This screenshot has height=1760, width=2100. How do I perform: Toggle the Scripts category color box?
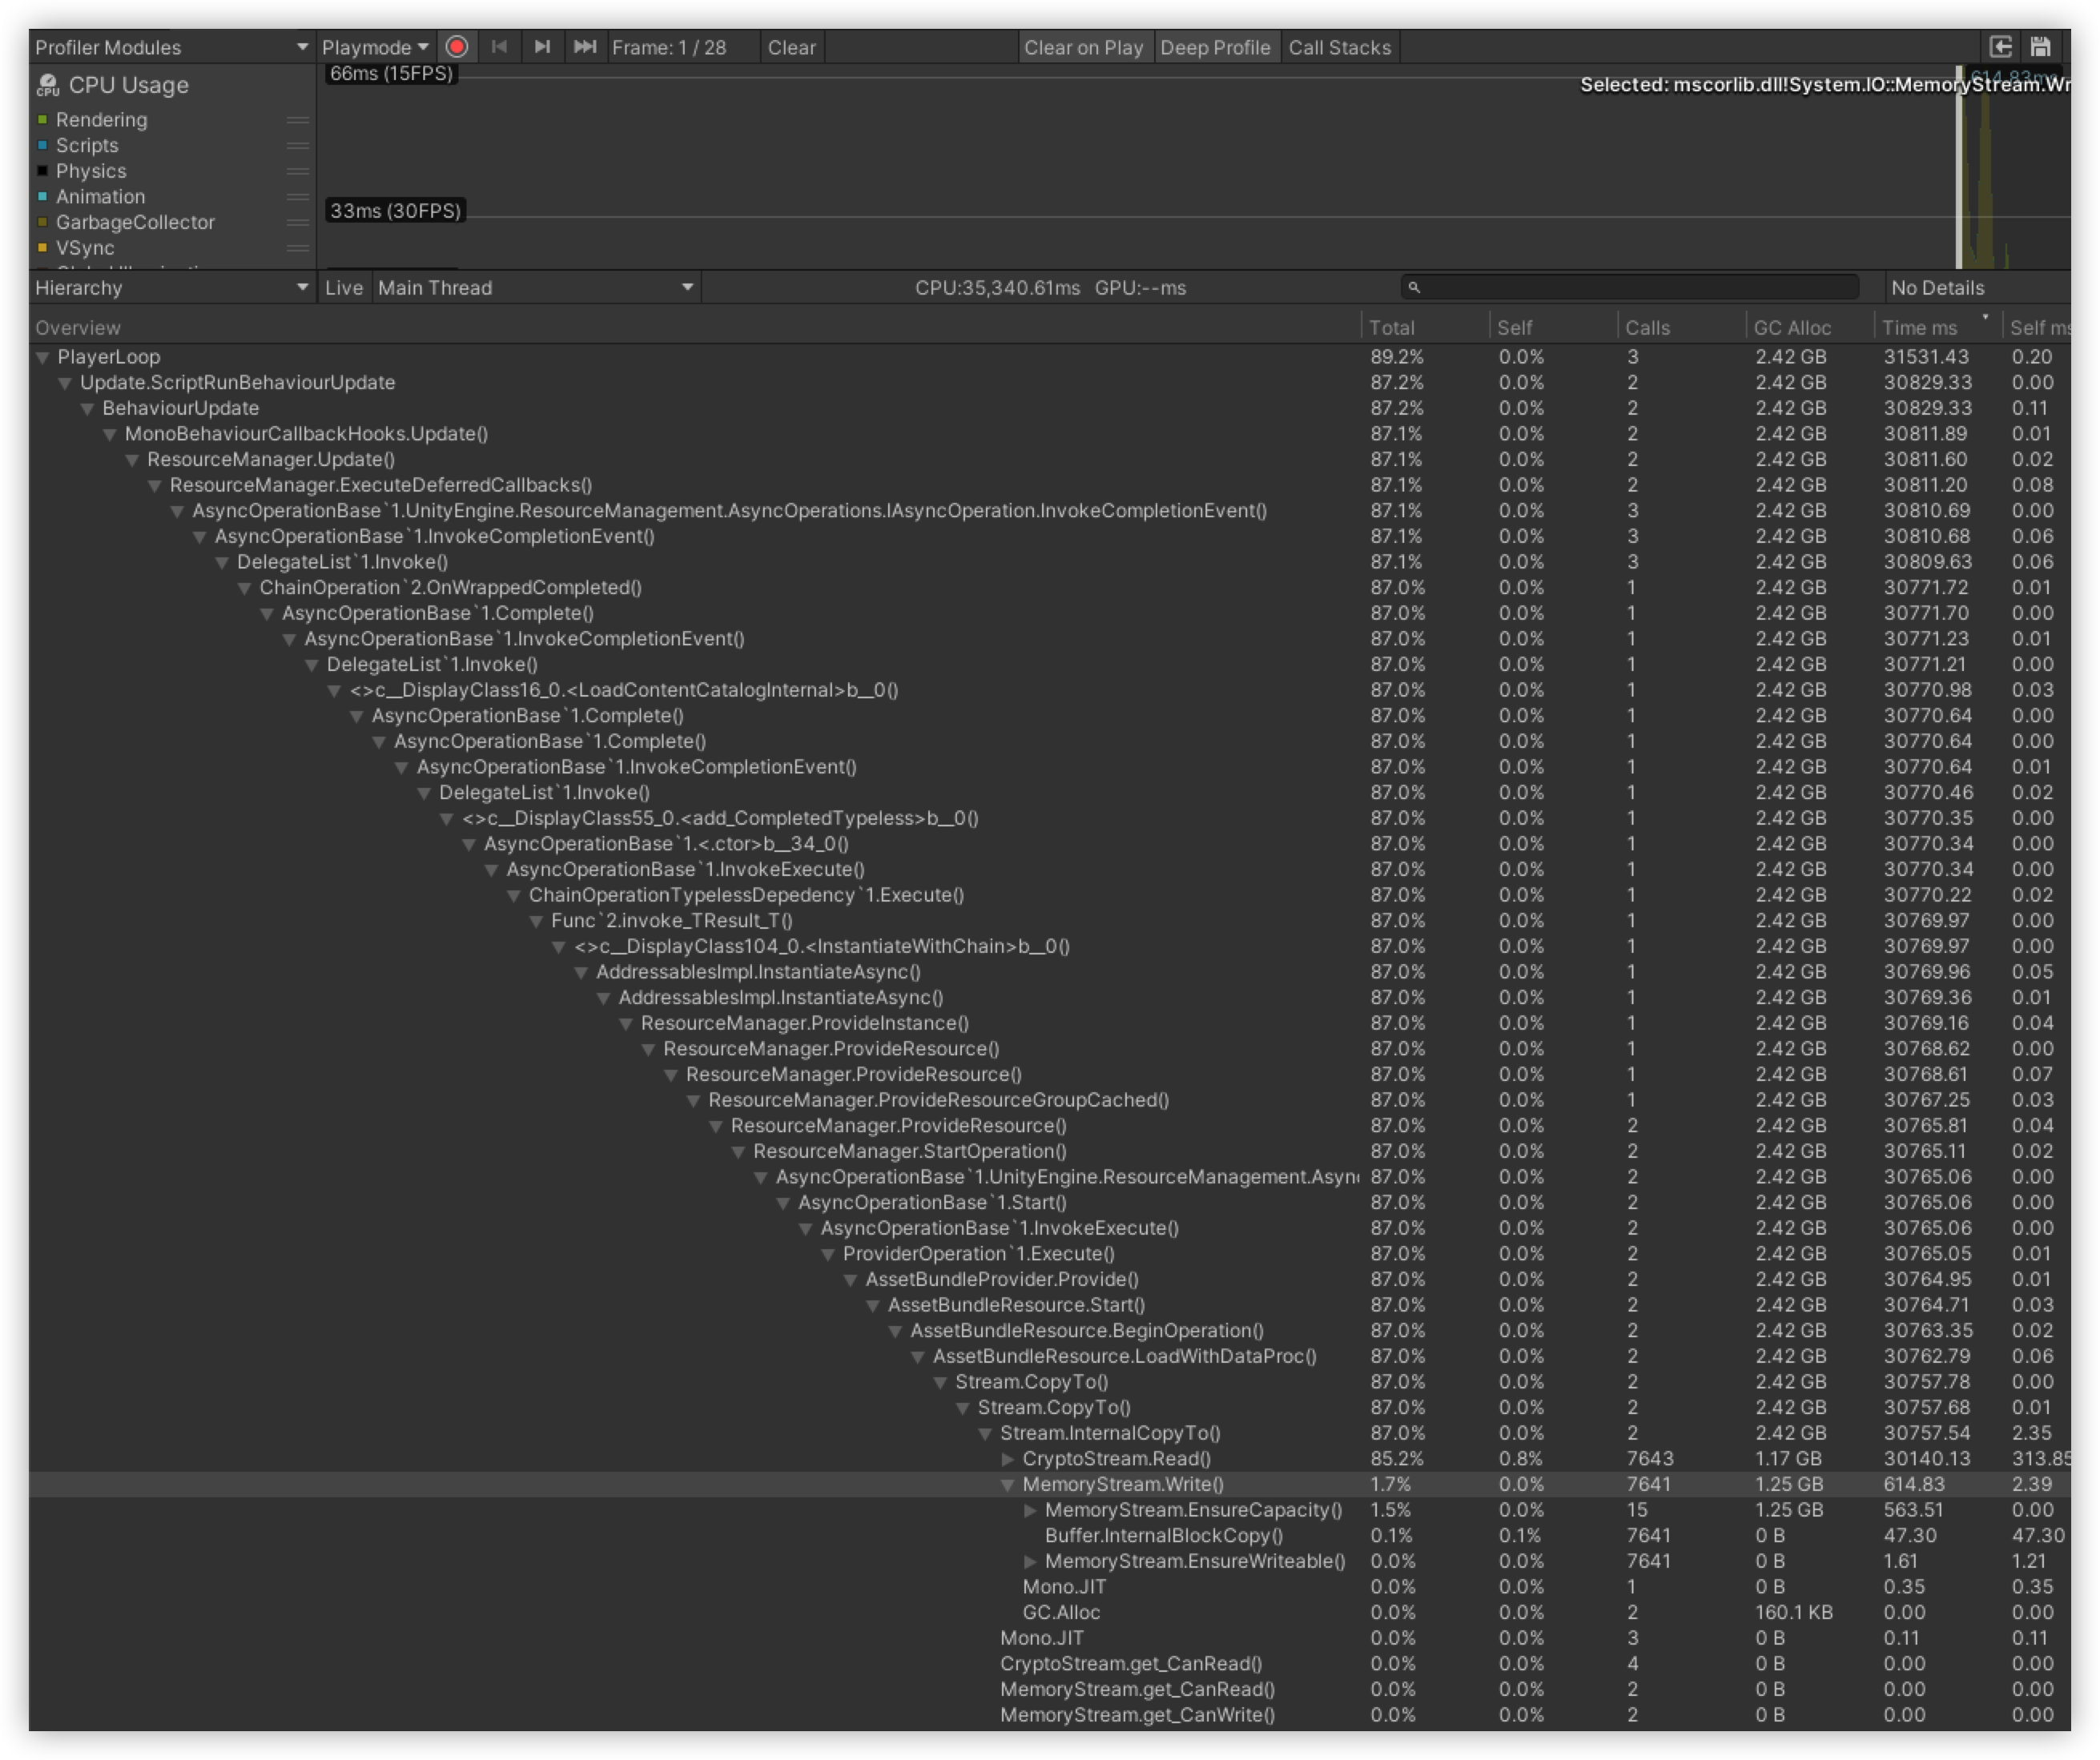pyautogui.click(x=43, y=146)
